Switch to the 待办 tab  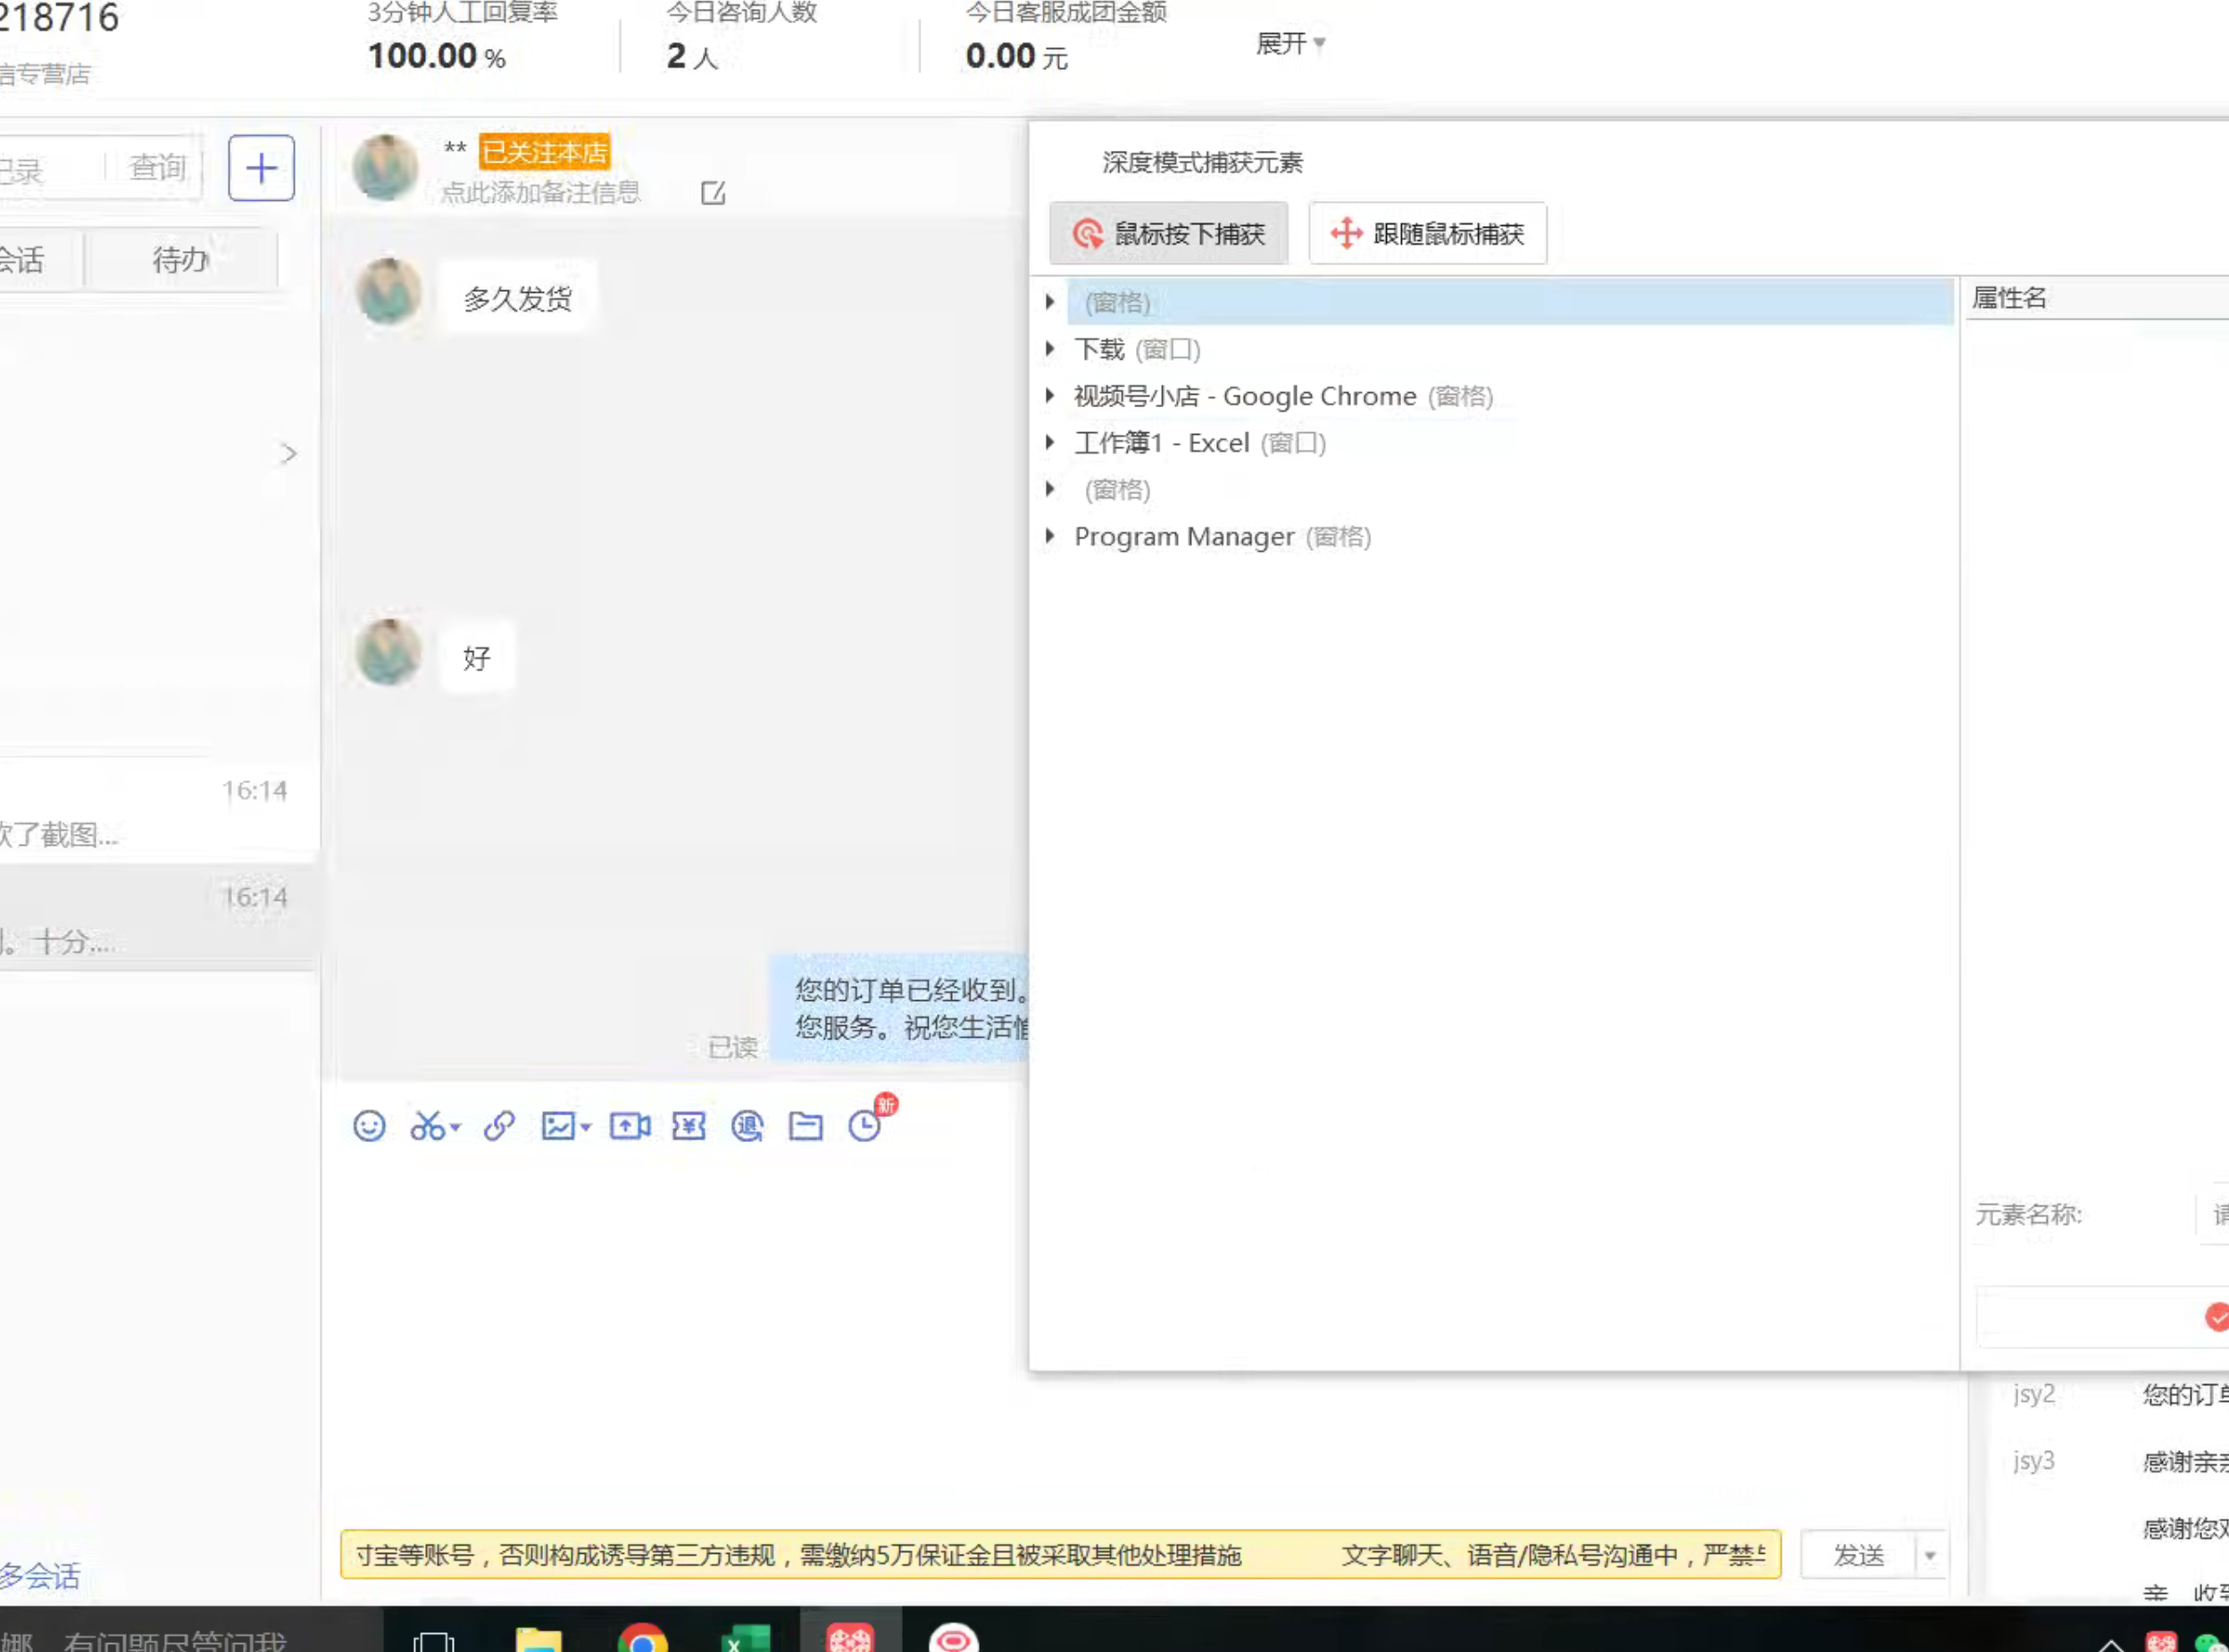tap(181, 260)
